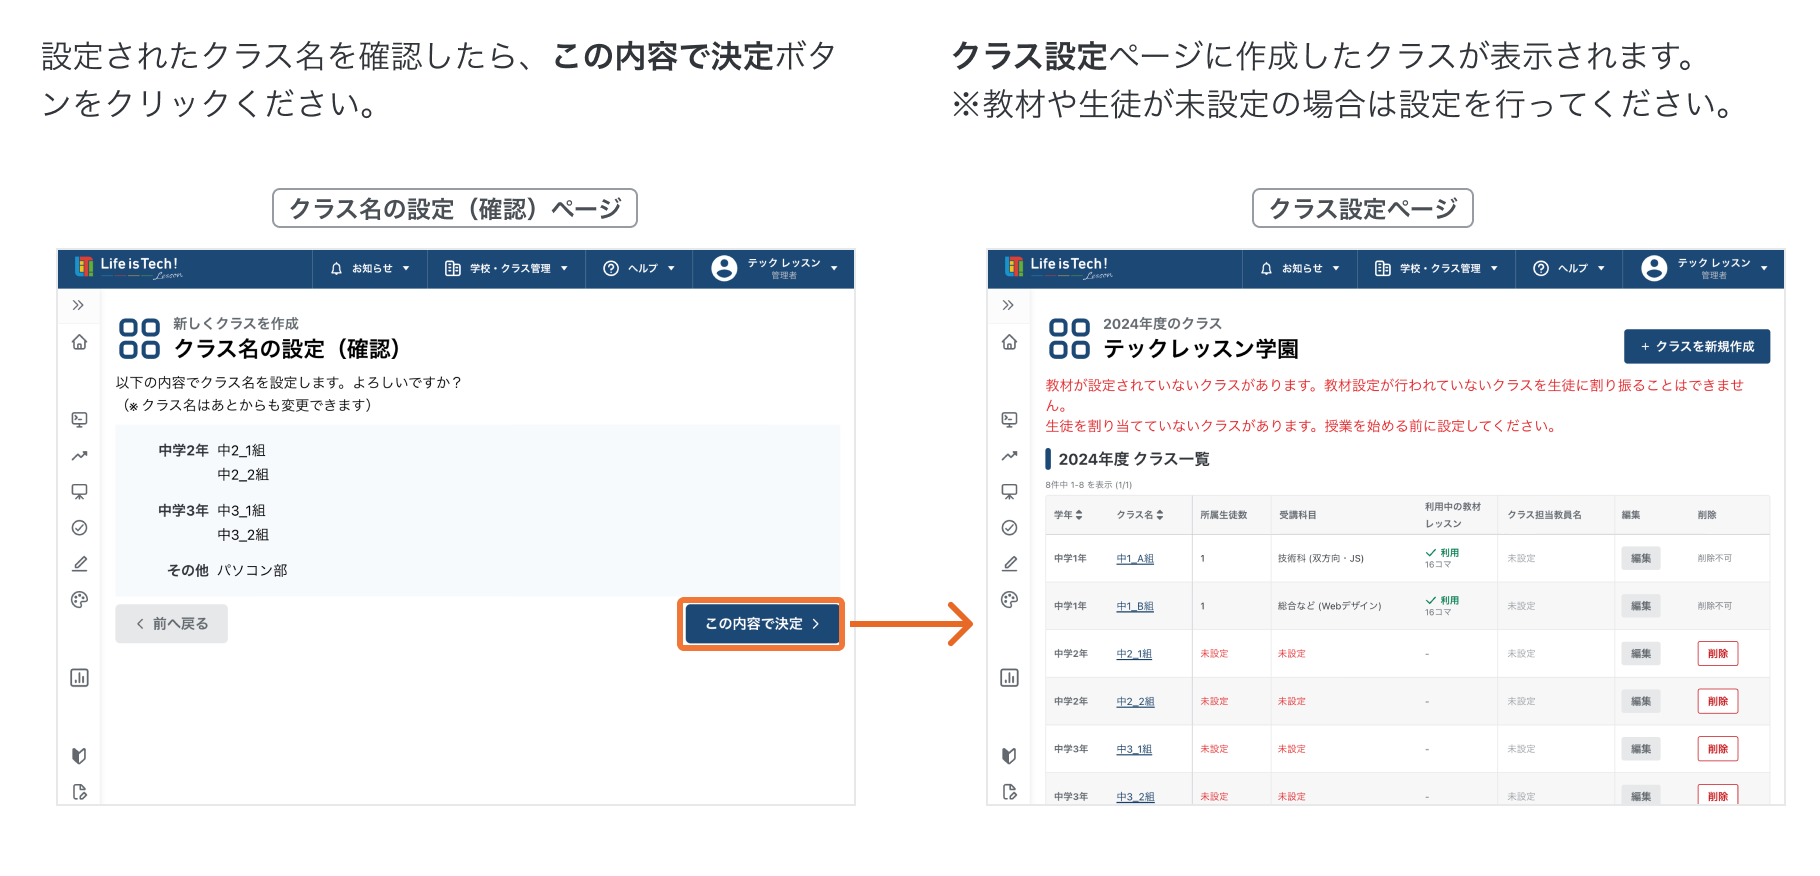
Task: Click palette icon in left screenshot's sidebar
Action: [x=79, y=600]
